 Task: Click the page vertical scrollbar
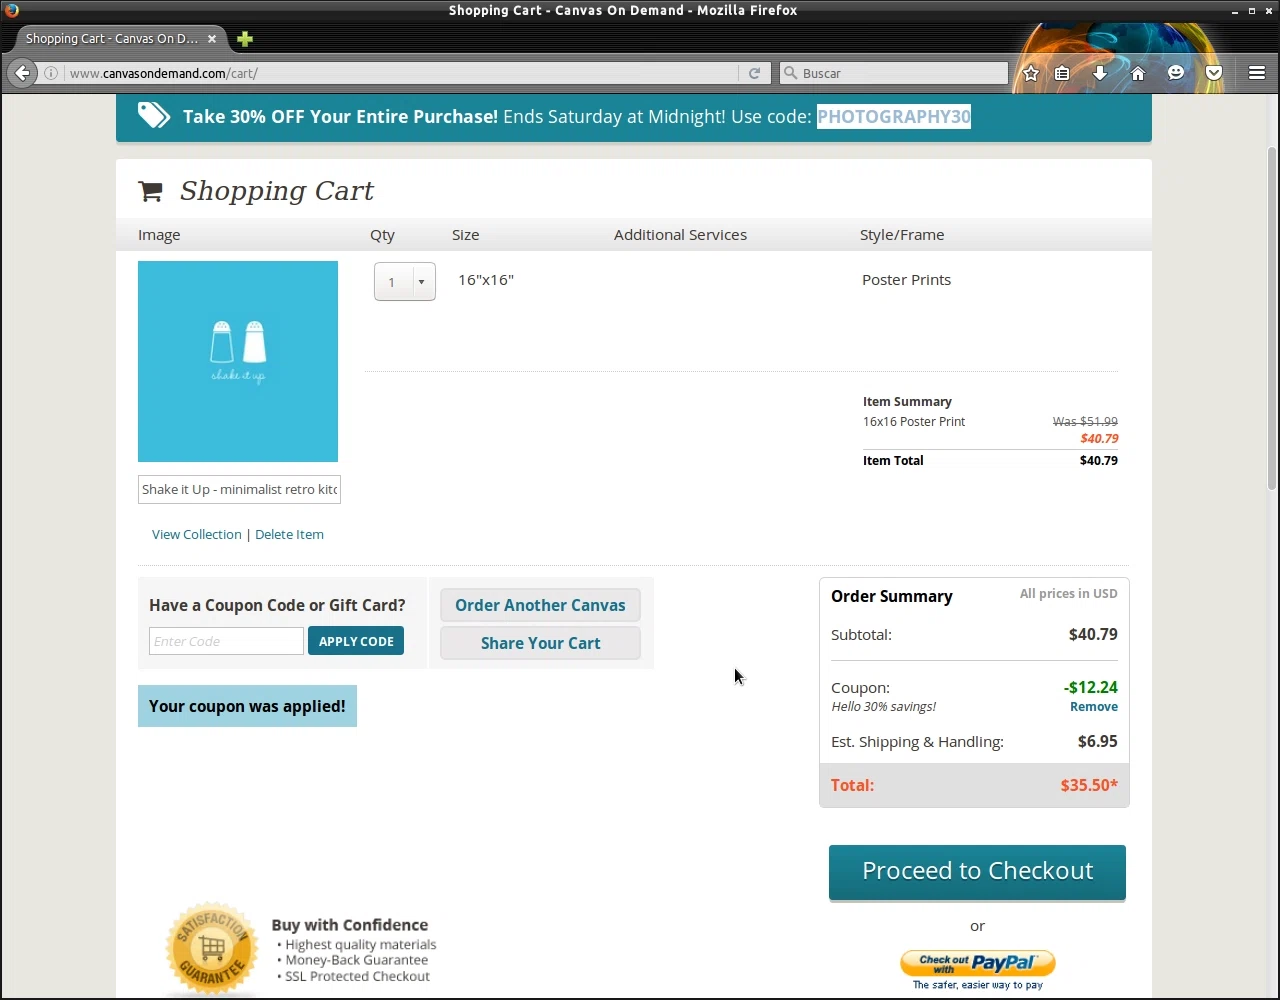(x=1272, y=320)
